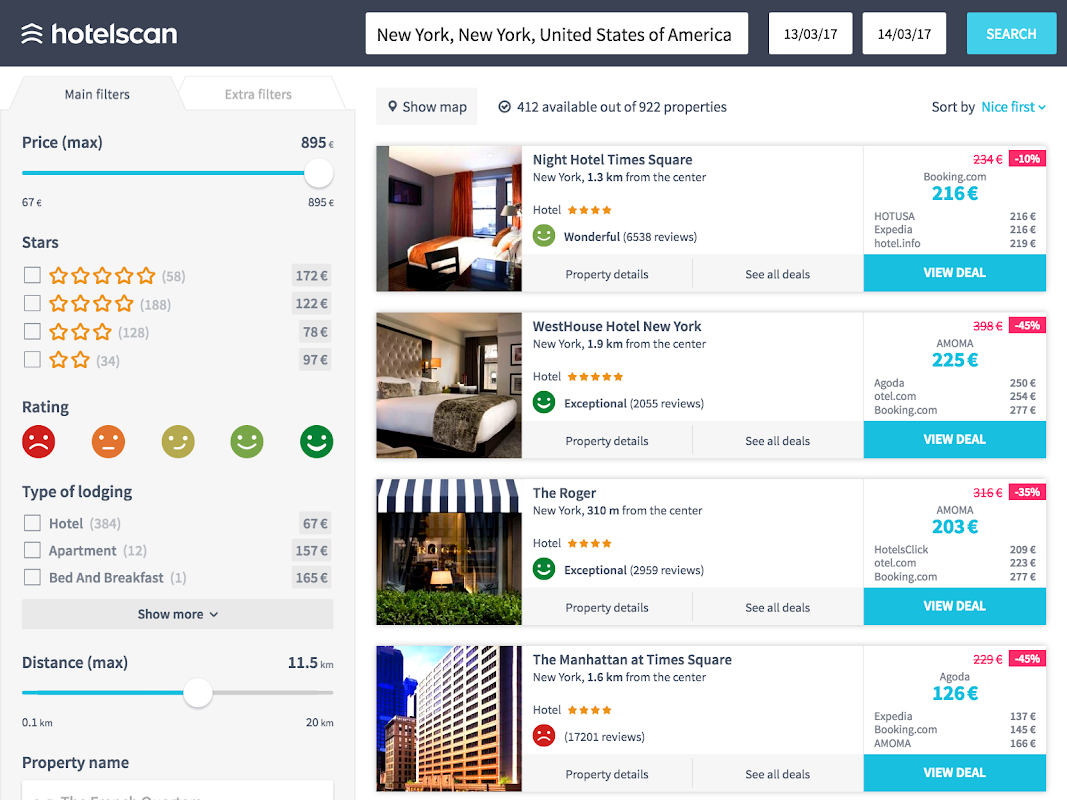Select the orange neutral face rating
Viewport: 1067px width, 800px height.
pos(108,441)
